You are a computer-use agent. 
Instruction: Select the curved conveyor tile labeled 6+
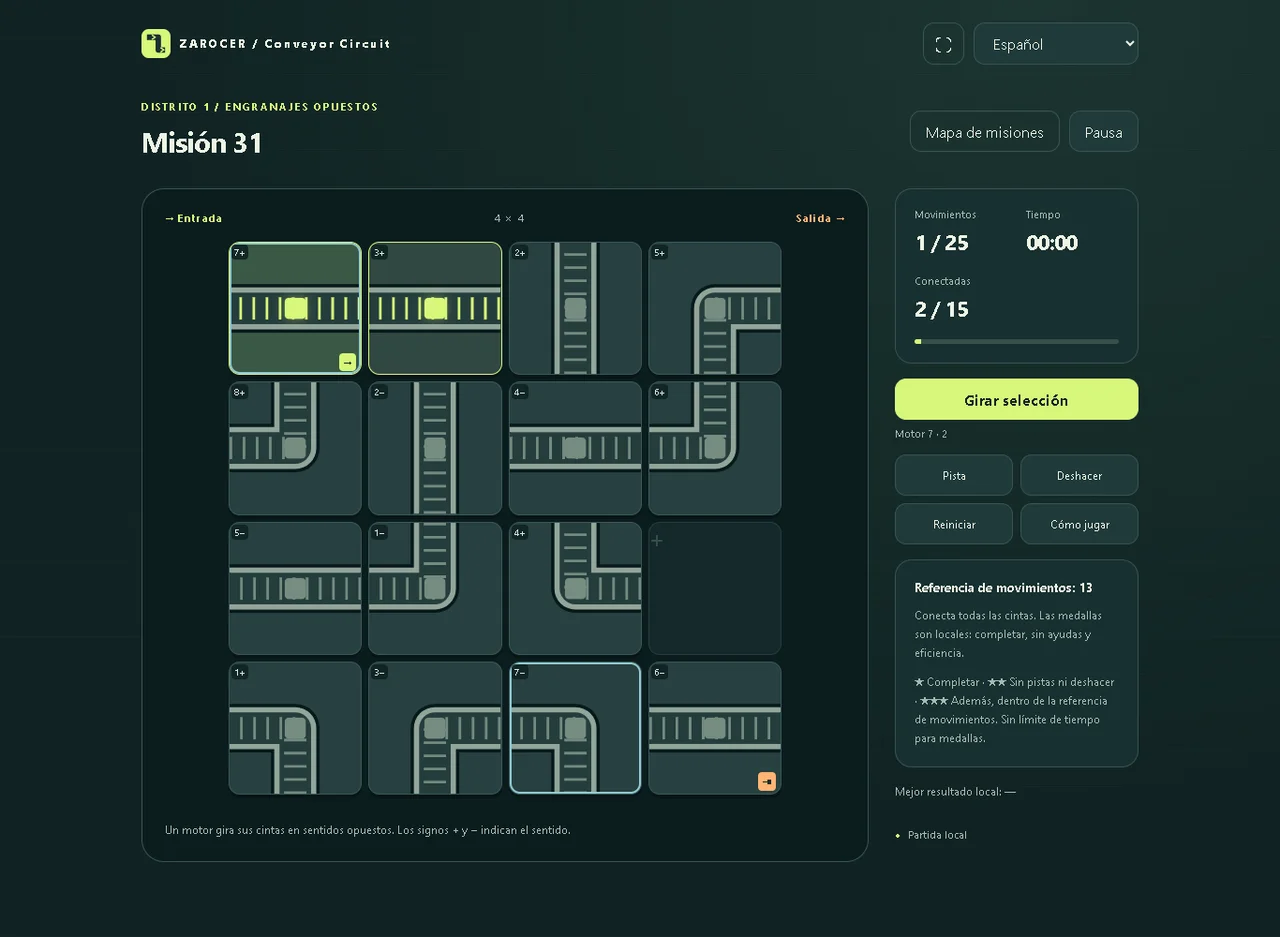coord(715,448)
